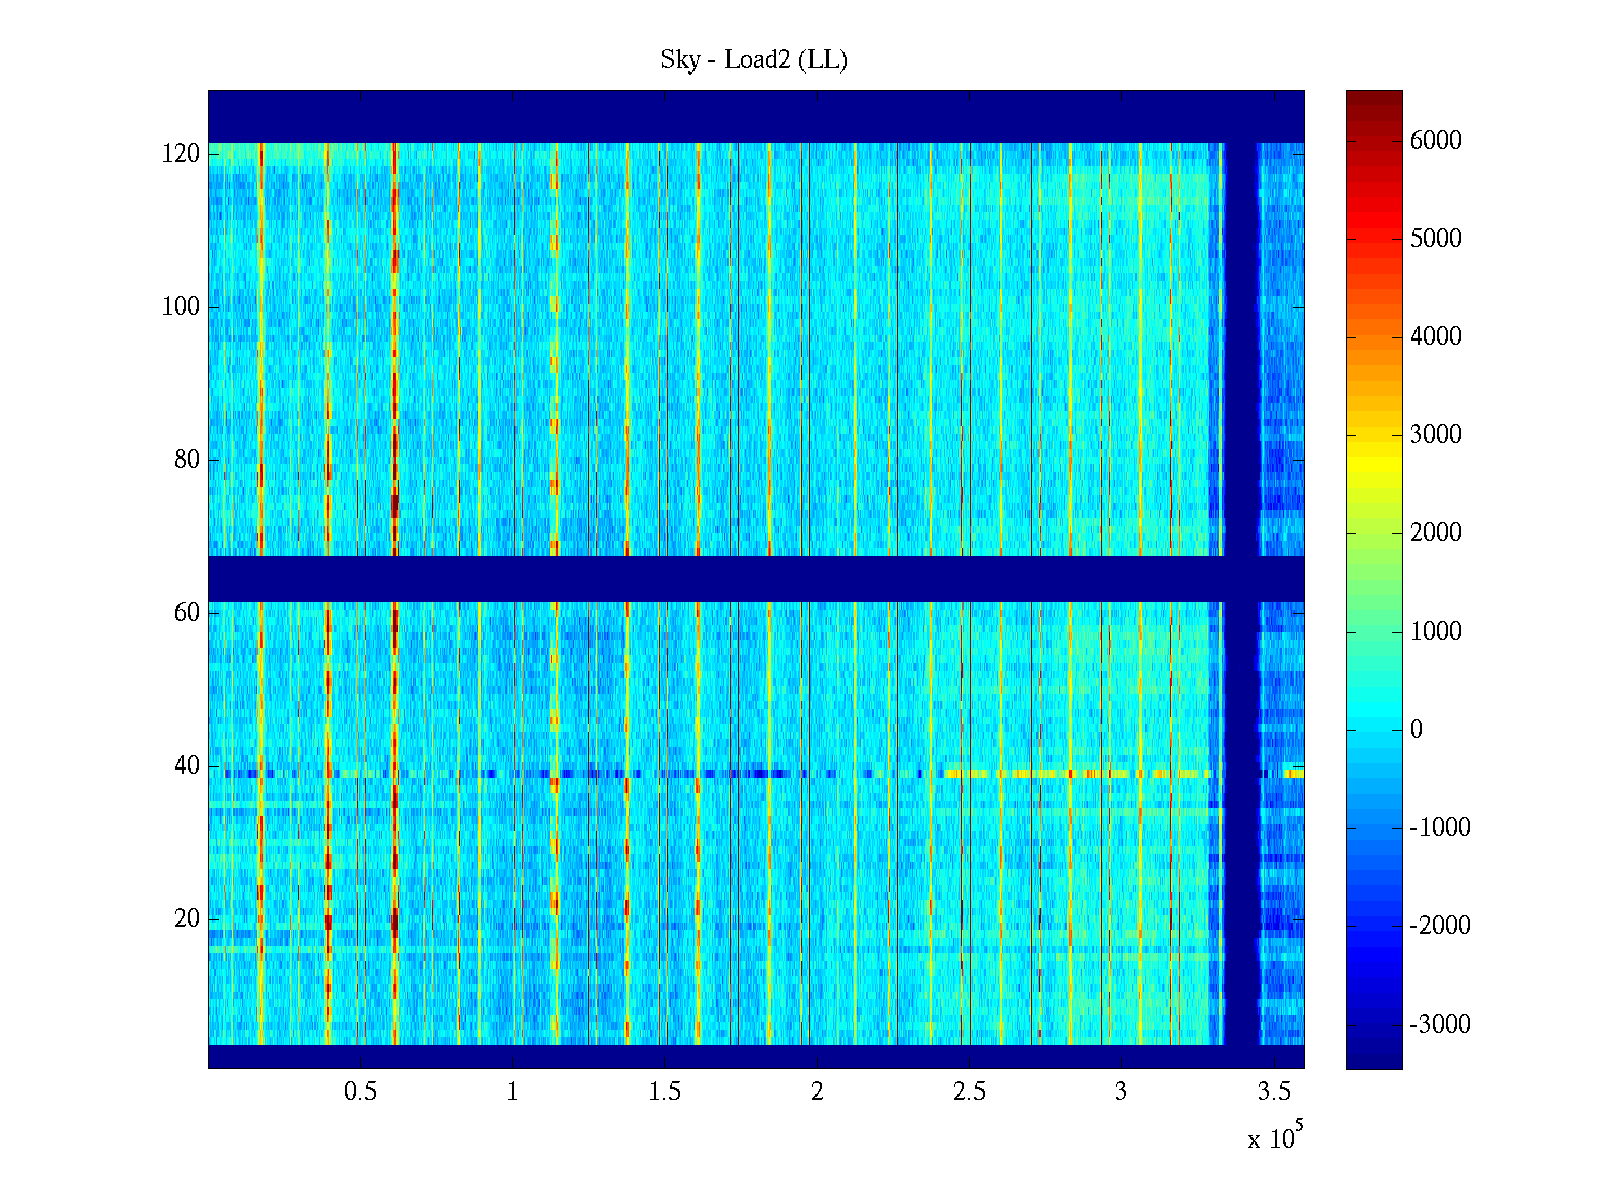Click the dark blue horizontal band near y=64
Screen dimensions: 1600x1200
[x=700, y=578]
